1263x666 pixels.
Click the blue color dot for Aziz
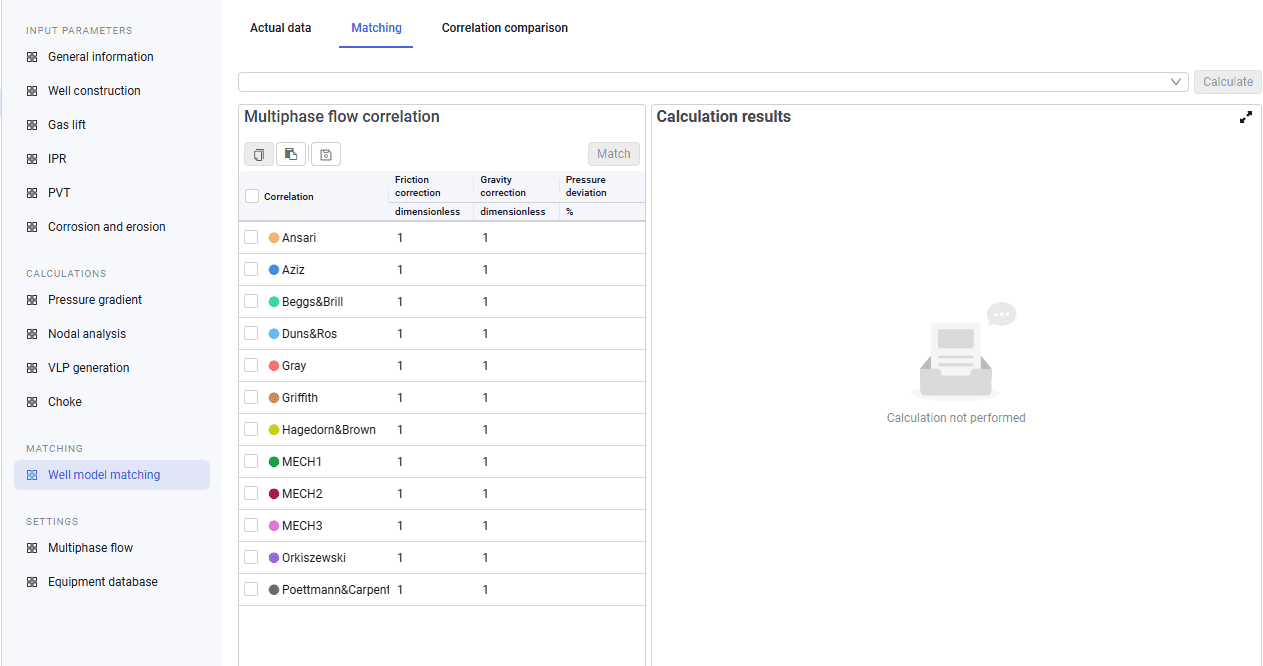[274, 270]
